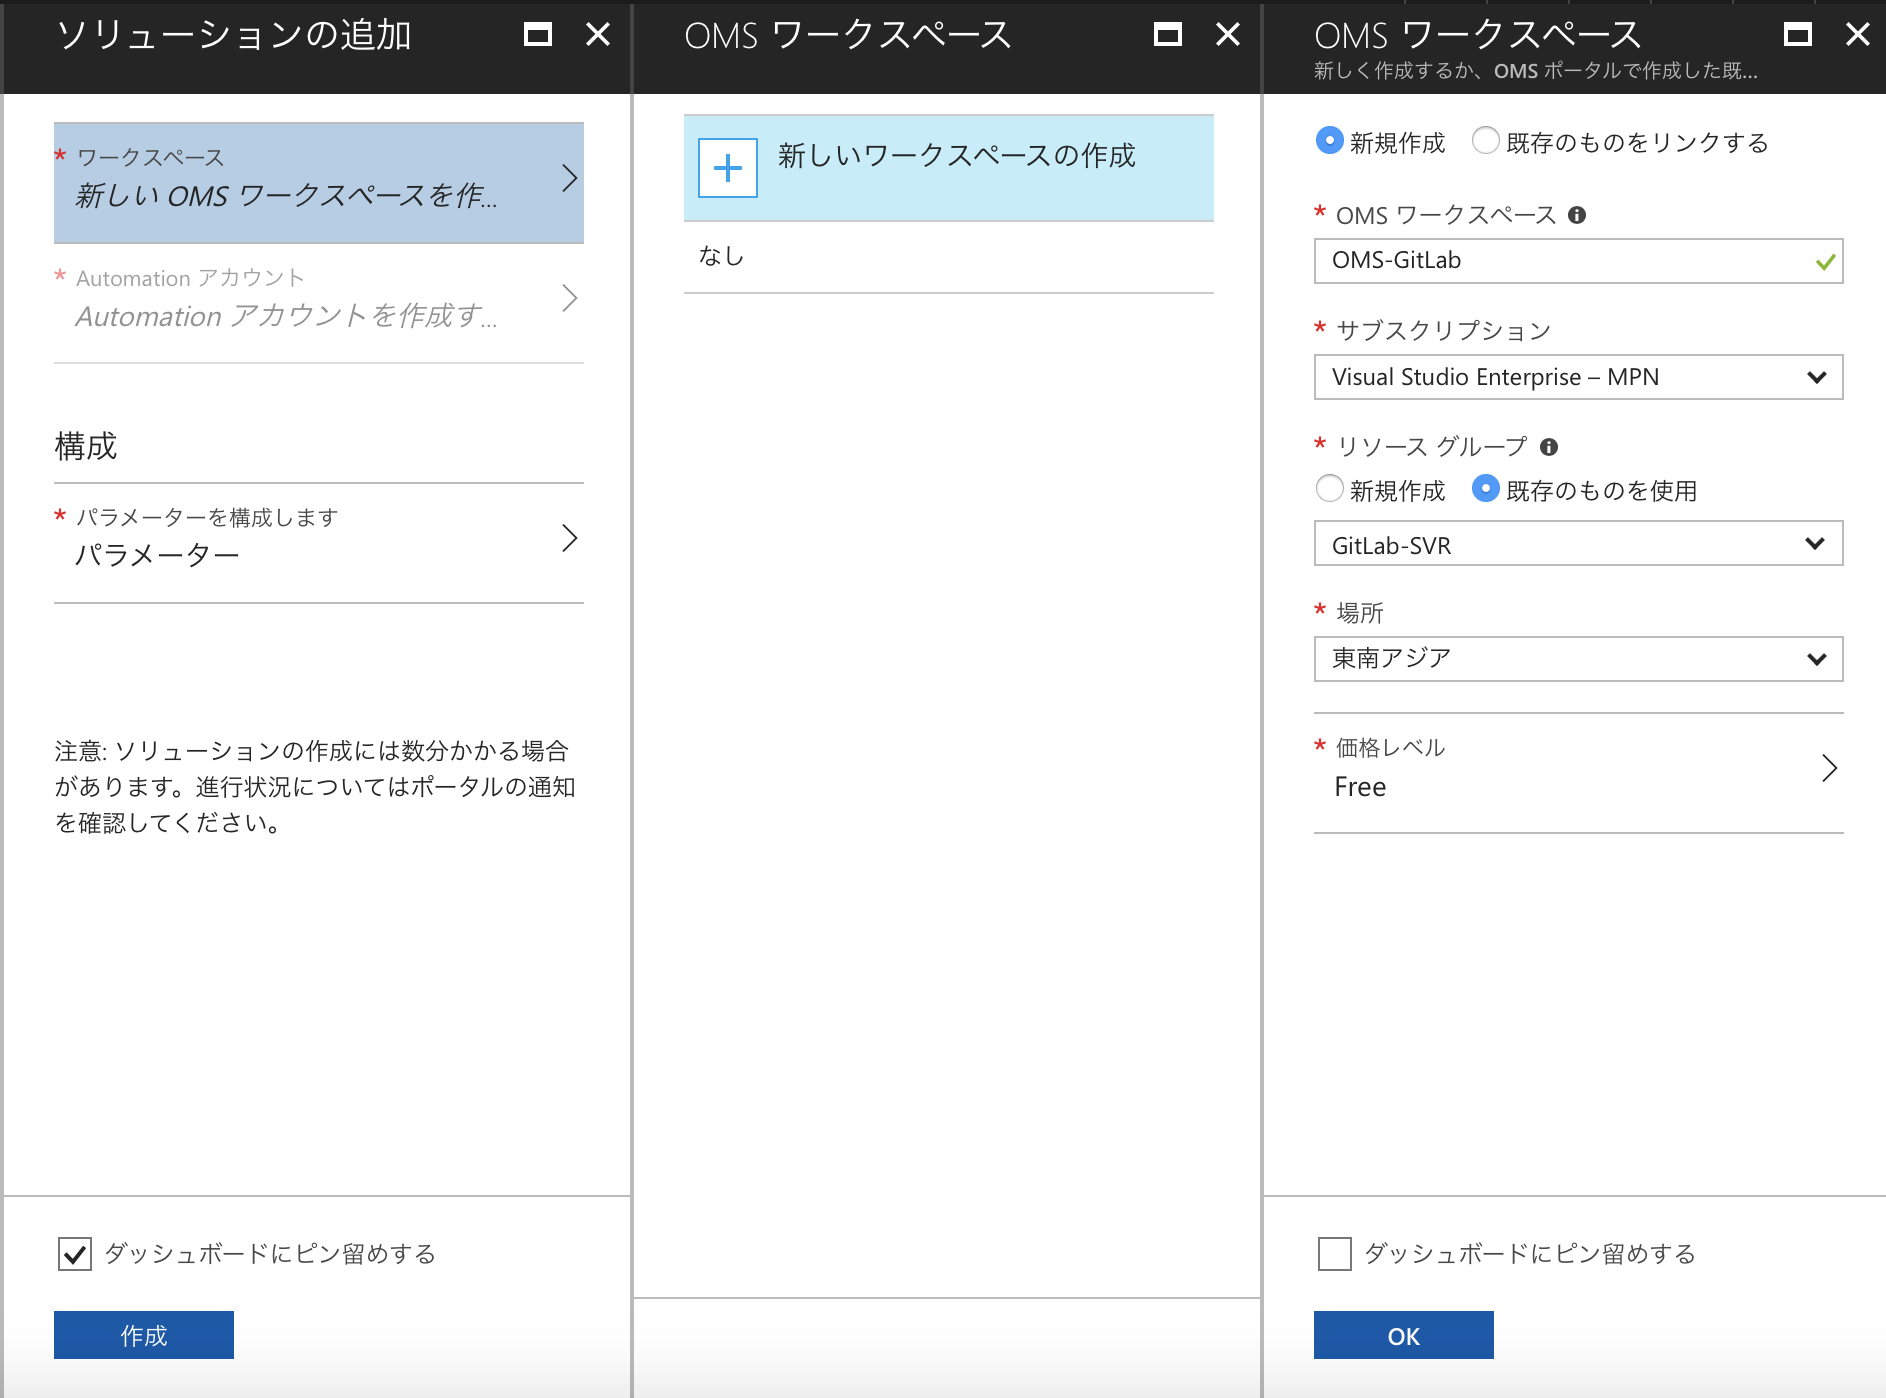Click Automation アカウントを作成す text
1886x1398 pixels.
[286, 316]
